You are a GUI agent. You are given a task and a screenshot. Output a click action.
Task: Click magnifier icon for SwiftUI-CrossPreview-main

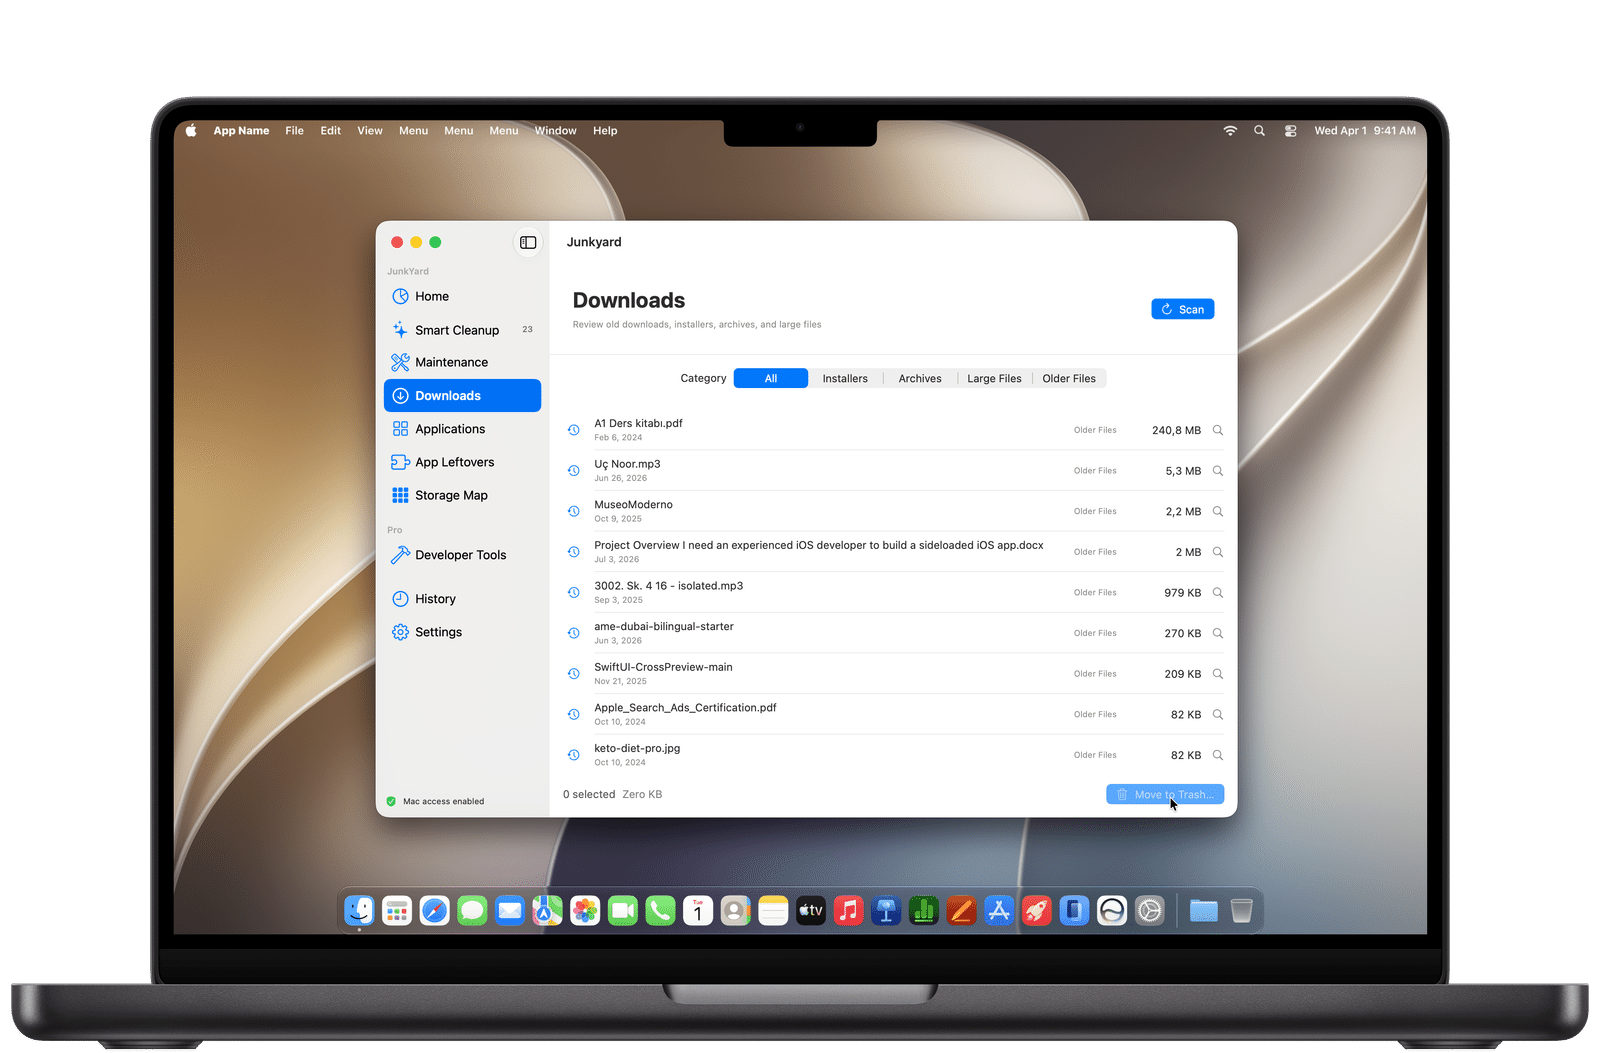1218,674
